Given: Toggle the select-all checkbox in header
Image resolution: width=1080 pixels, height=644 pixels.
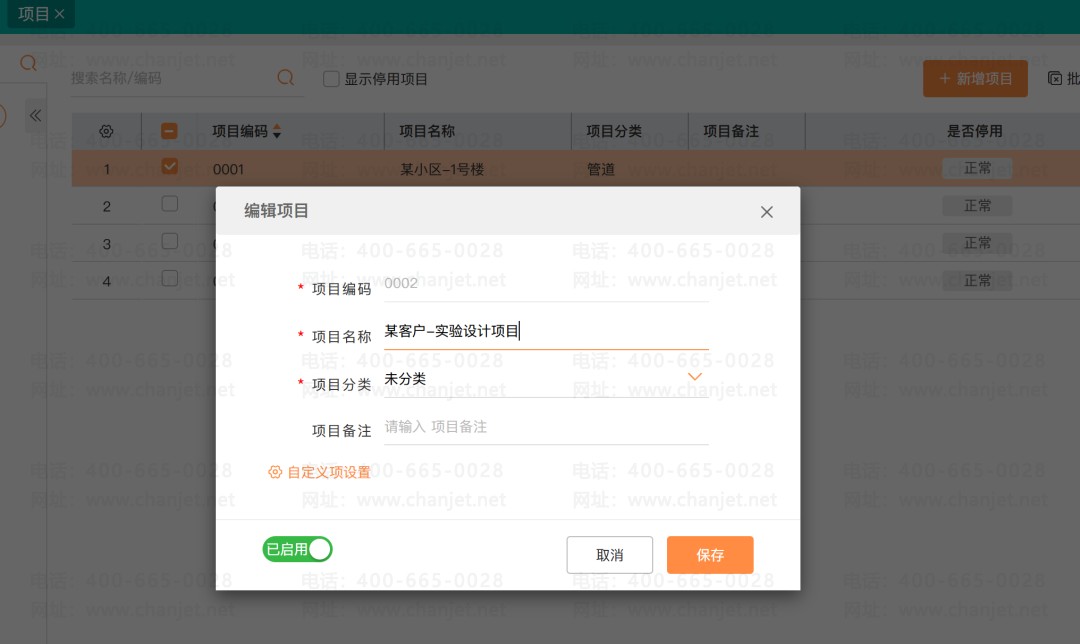Looking at the screenshot, I should coord(169,131).
